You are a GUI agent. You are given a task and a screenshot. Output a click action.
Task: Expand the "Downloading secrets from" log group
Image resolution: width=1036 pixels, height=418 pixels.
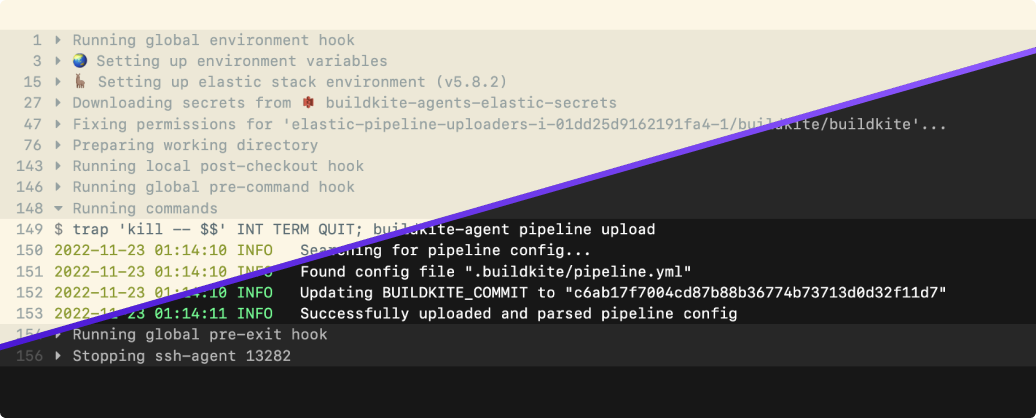click(58, 103)
